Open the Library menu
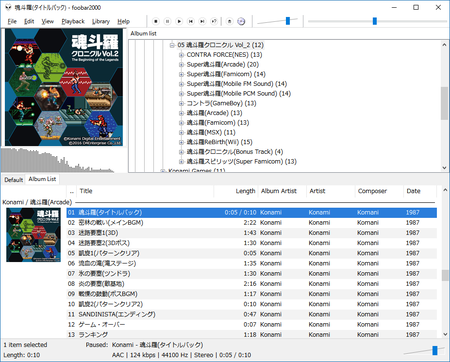This screenshot has height=362, width=450. 101,21
